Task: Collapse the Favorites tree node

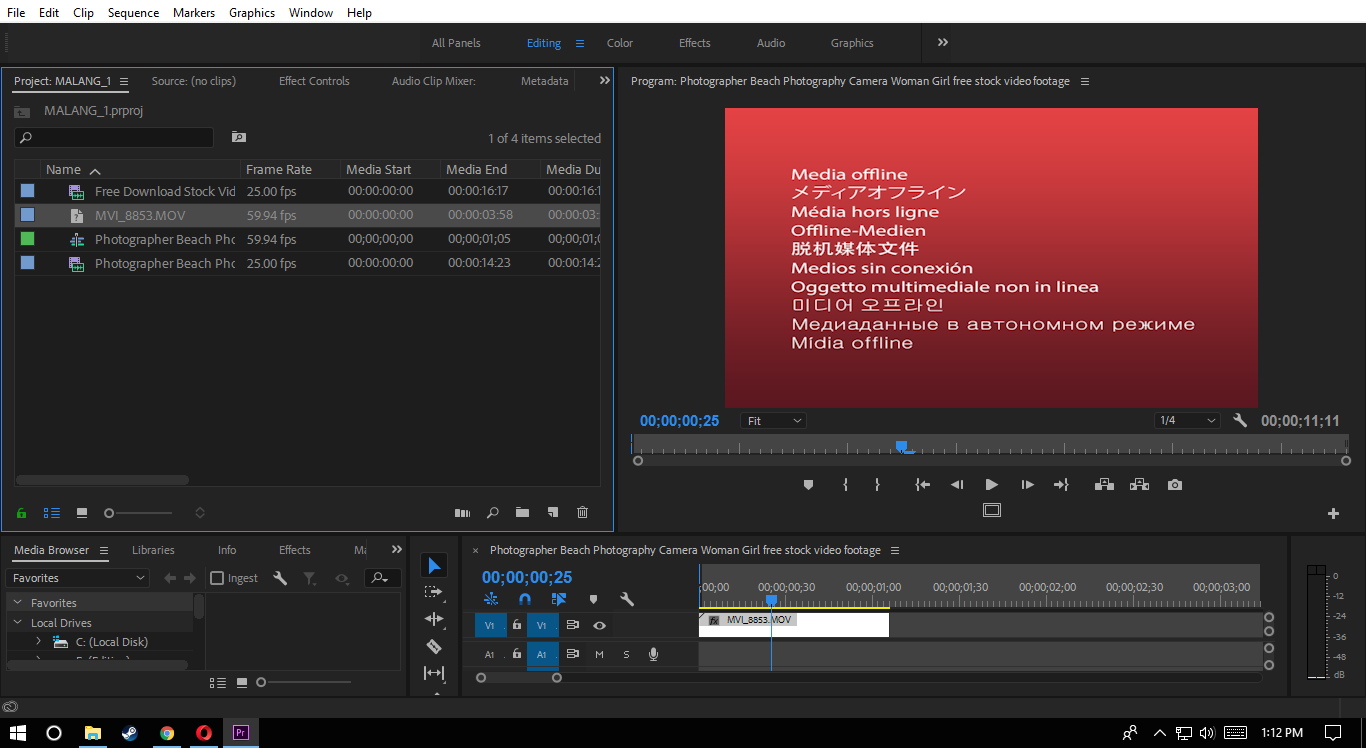Action: click(18, 603)
